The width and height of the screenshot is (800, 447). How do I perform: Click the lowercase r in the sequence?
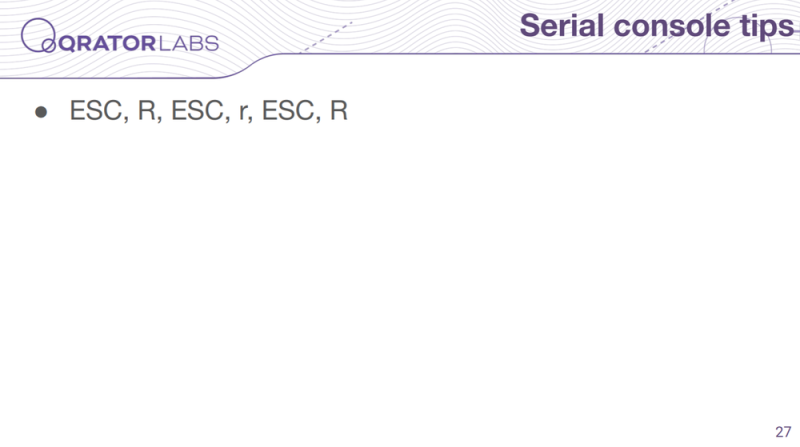242,113
